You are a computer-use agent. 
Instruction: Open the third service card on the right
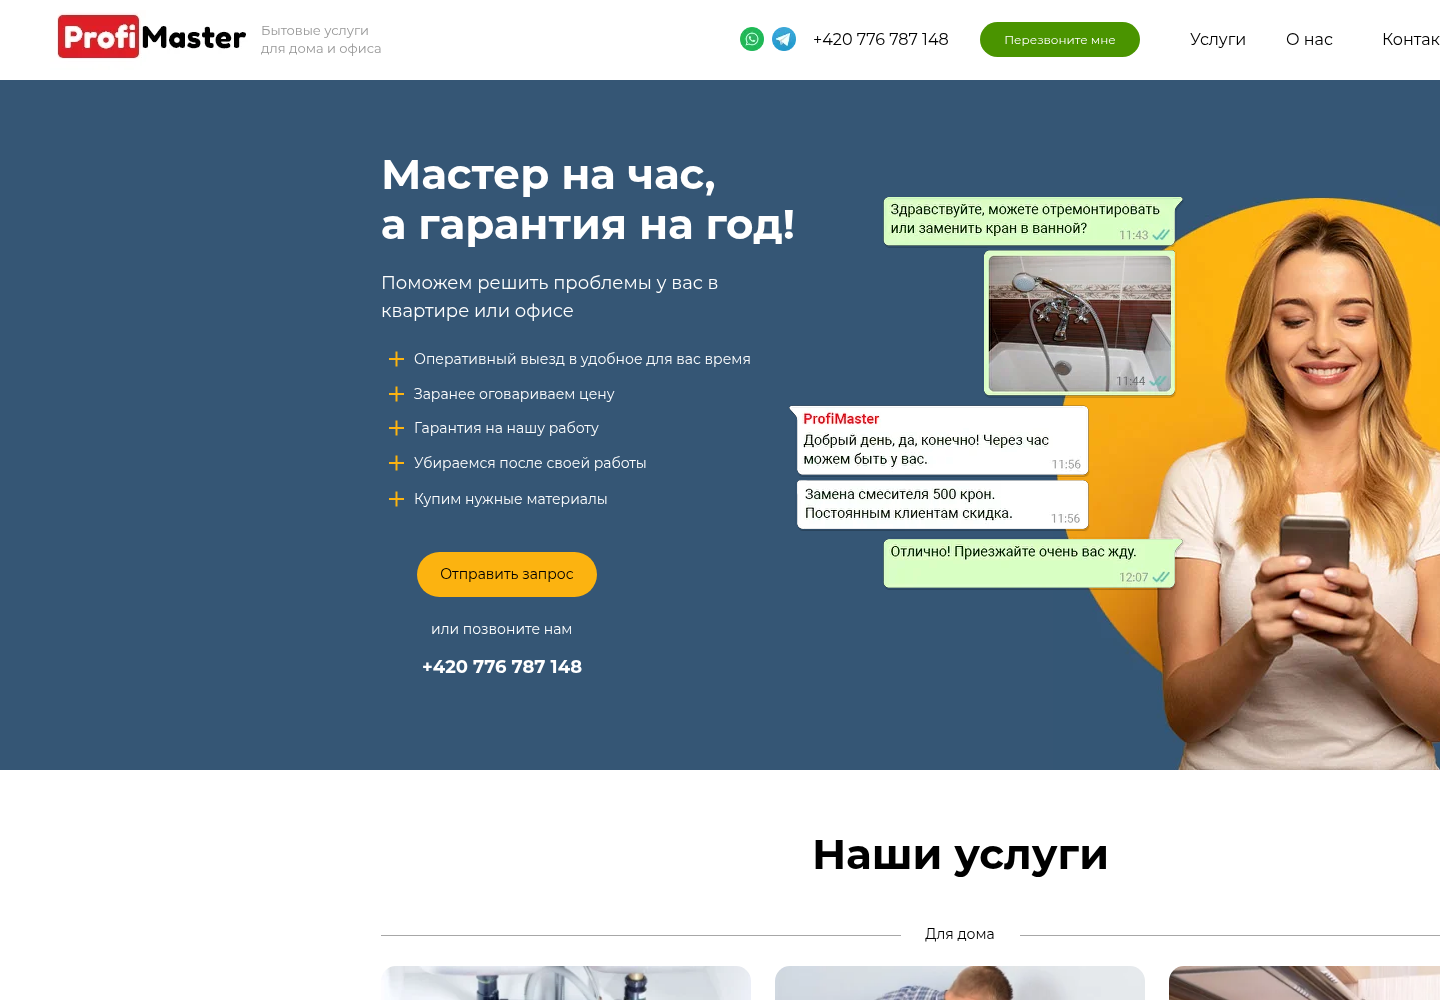point(1304,983)
